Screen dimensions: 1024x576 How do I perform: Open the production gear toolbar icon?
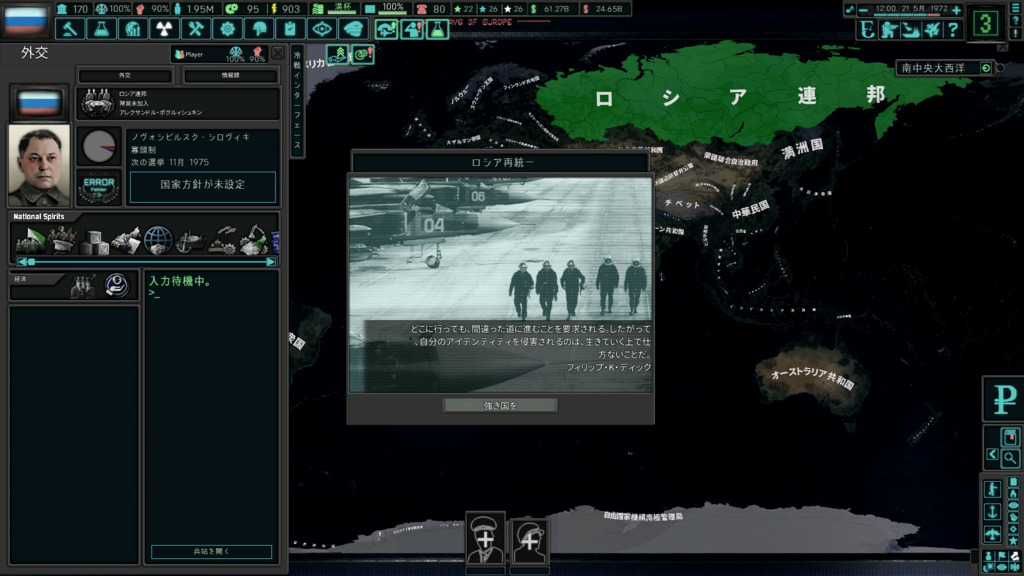227,29
